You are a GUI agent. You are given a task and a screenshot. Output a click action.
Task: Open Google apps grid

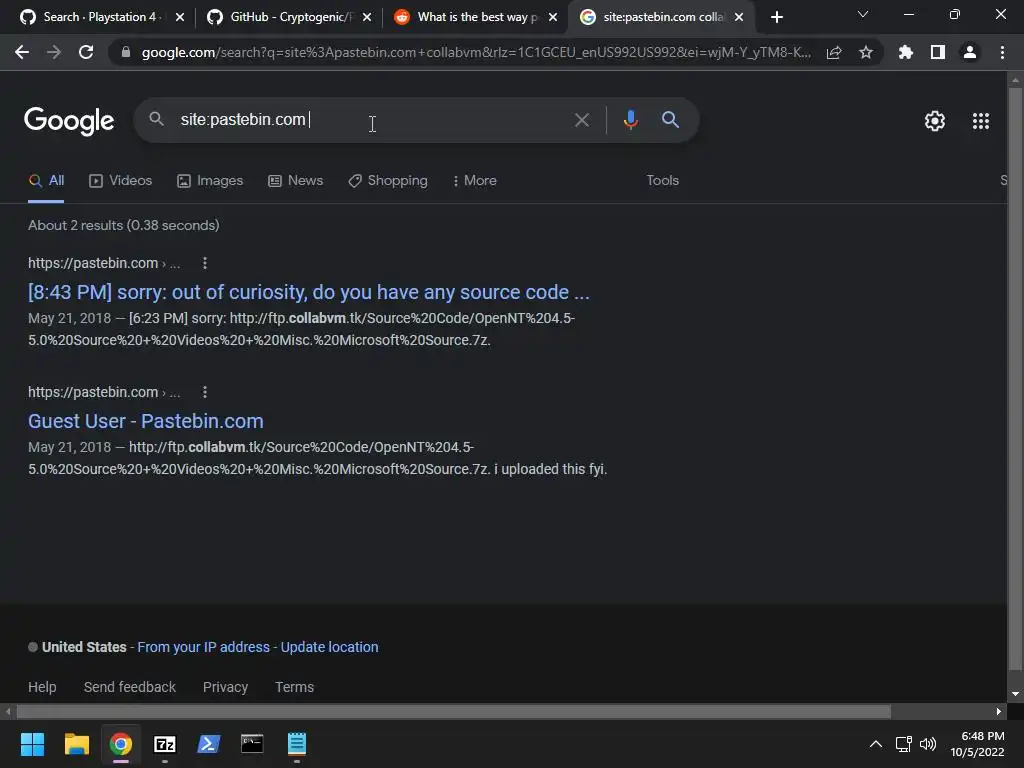tap(981, 121)
